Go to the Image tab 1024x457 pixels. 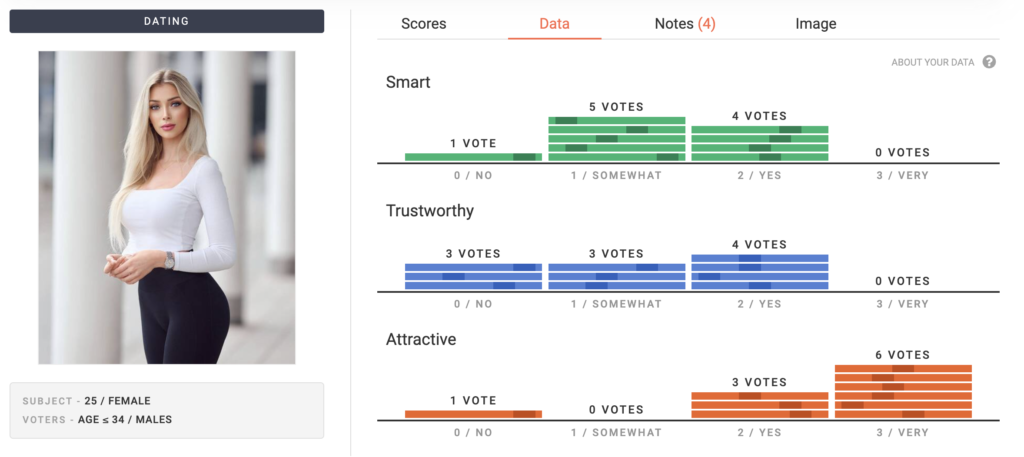[x=816, y=24]
